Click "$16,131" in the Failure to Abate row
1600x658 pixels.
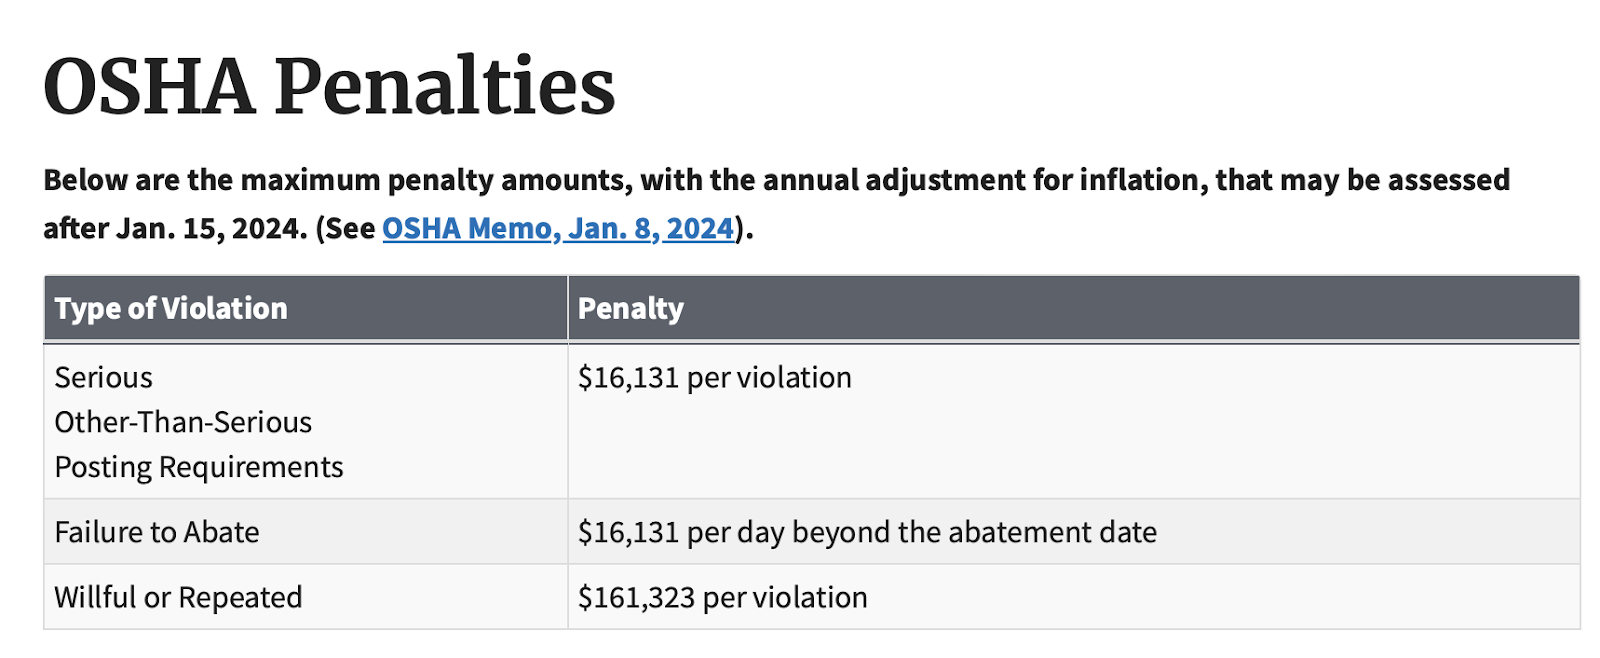click(628, 533)
